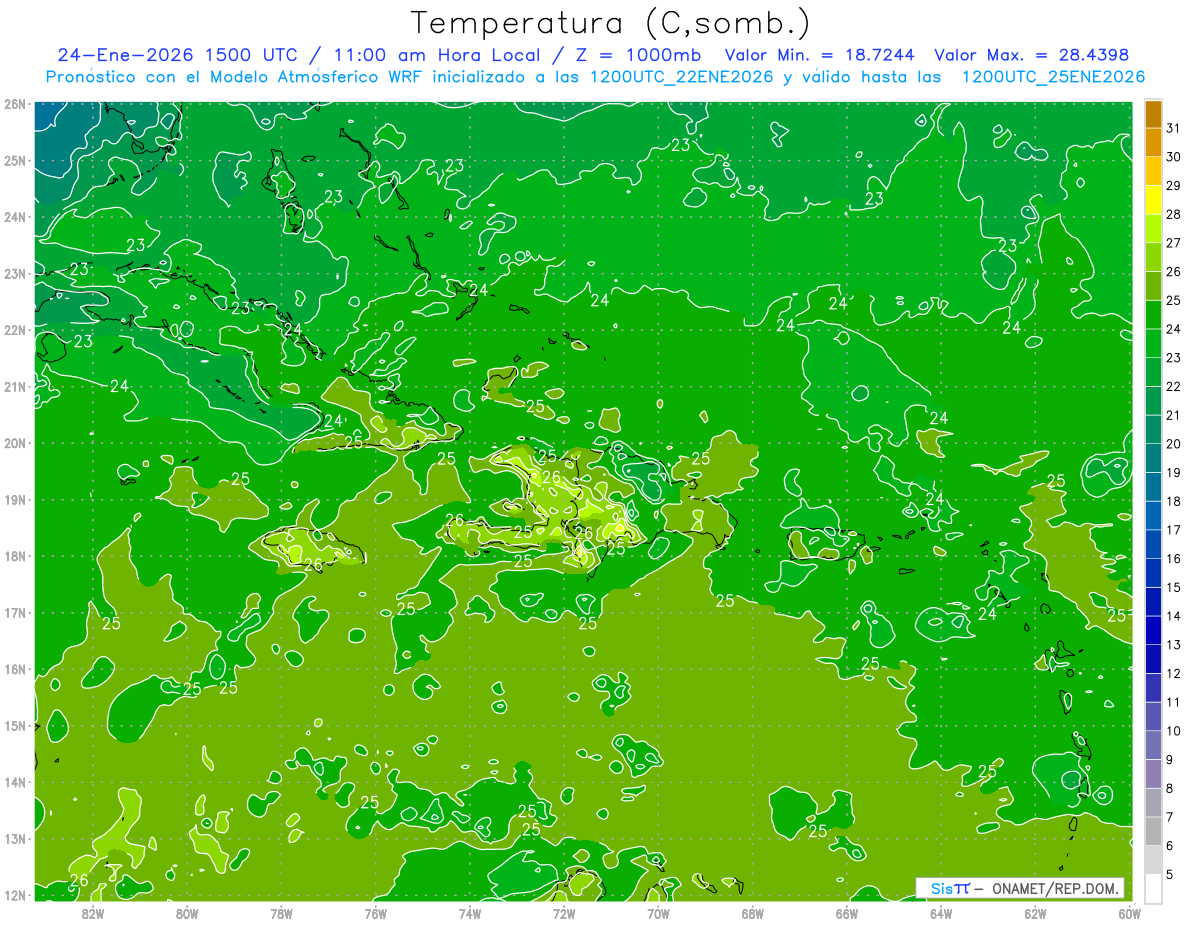Click the longitude label '76W'
This screenshot has width=1200, height=927.
[375, 912]
